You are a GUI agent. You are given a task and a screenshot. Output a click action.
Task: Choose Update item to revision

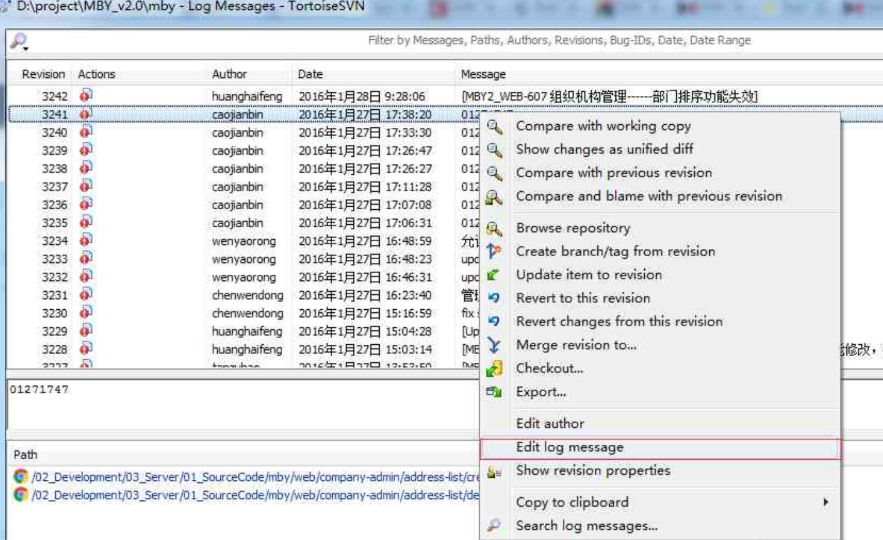pyautogui.click(x=589, y=274)
